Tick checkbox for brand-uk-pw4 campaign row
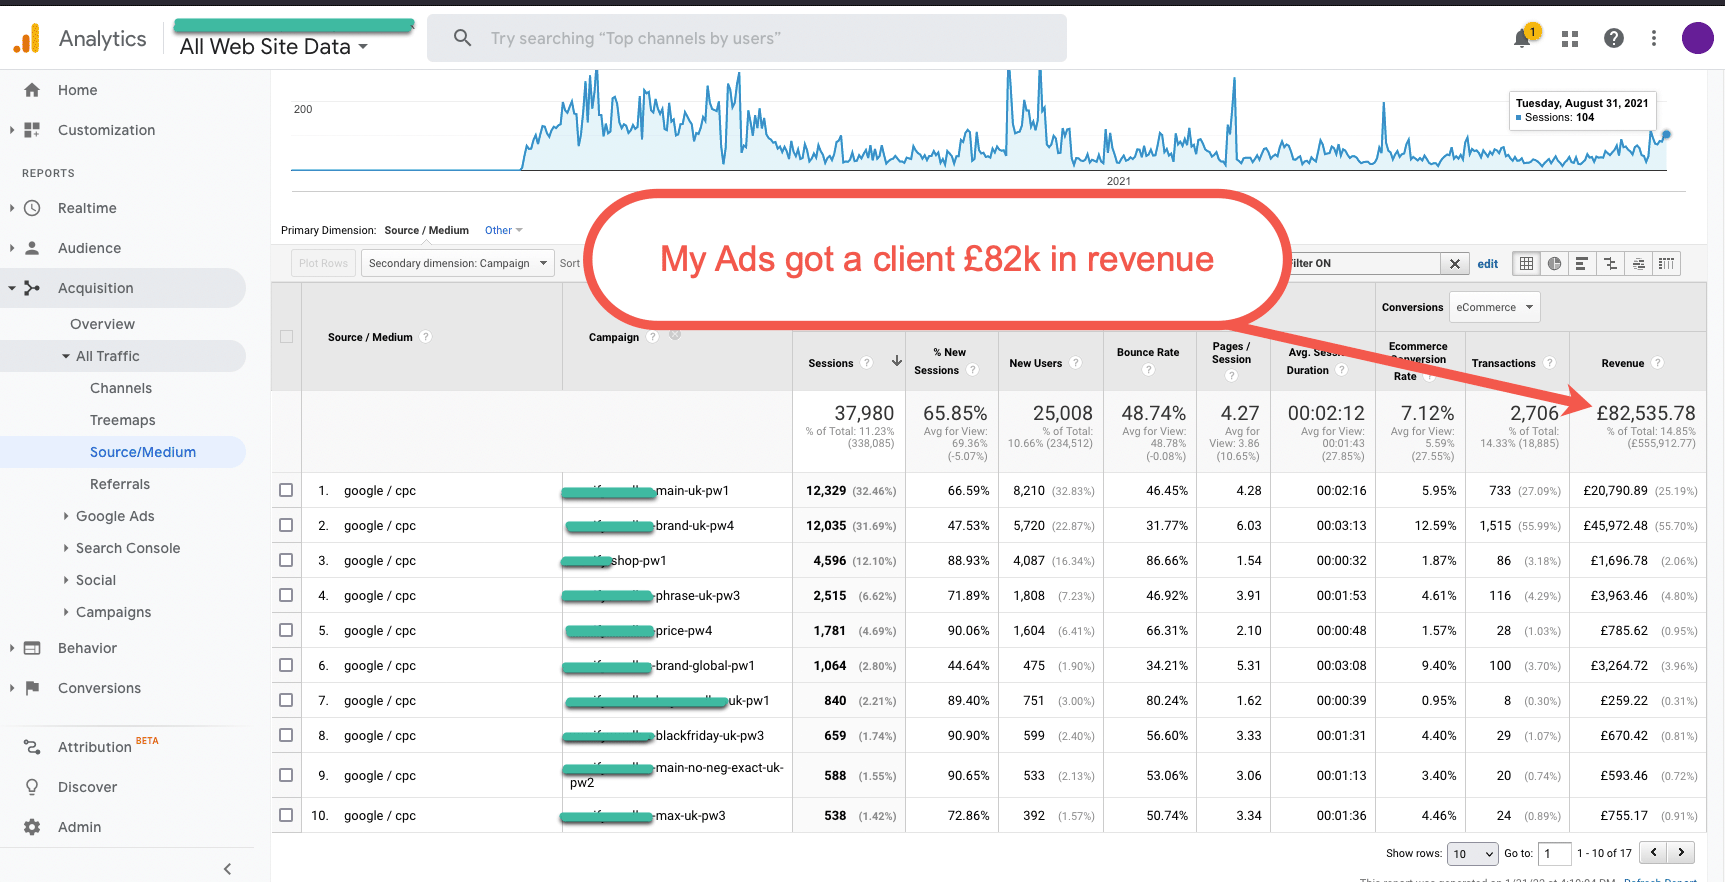The height and width of the screenshot is (882, 1725). (x=286, y=525)
